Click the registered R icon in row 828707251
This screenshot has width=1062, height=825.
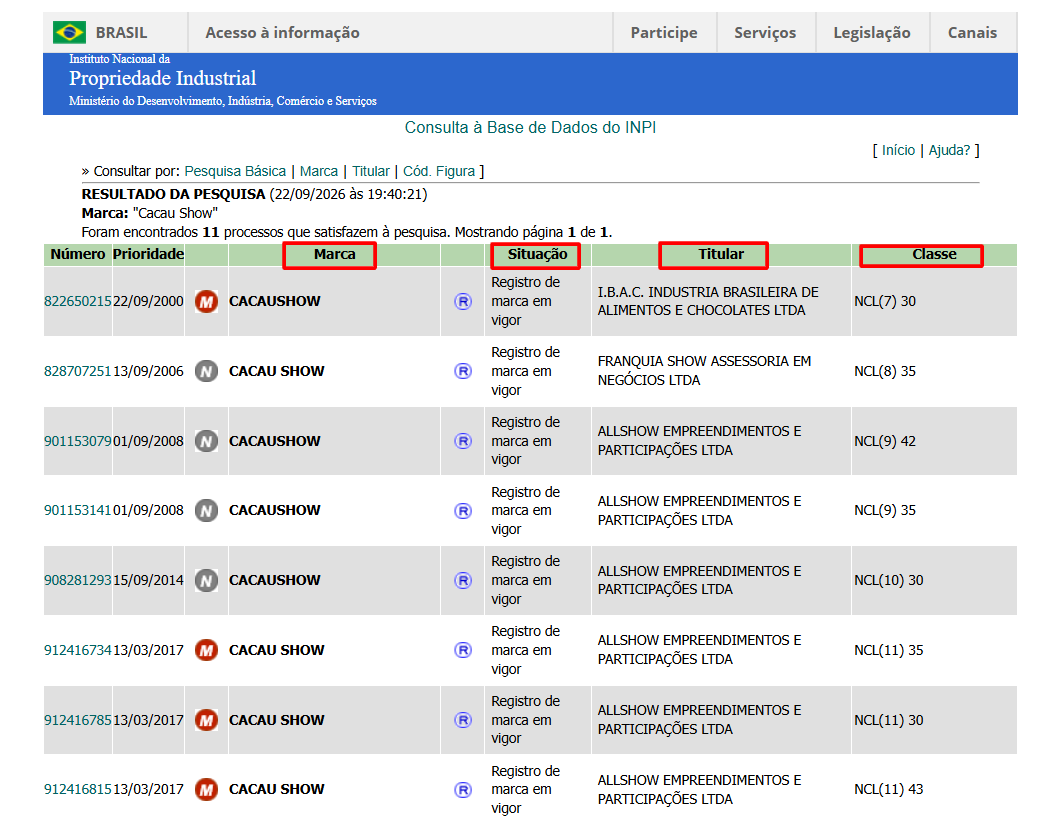click(x=463, y=371)
